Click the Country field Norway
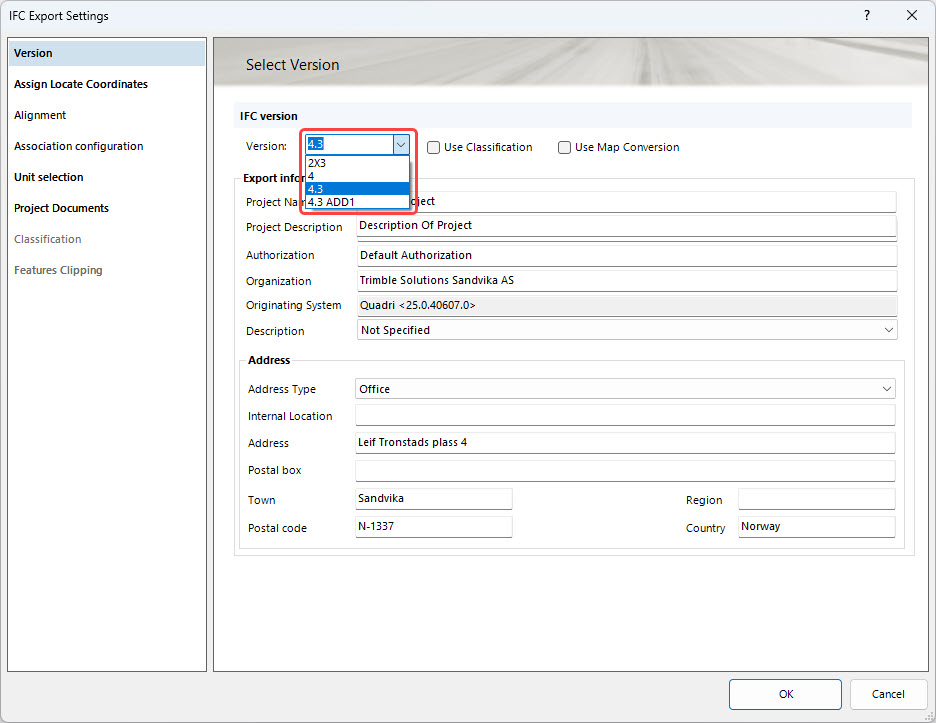This screenshot has width=936, height=723. click(817, 527)
